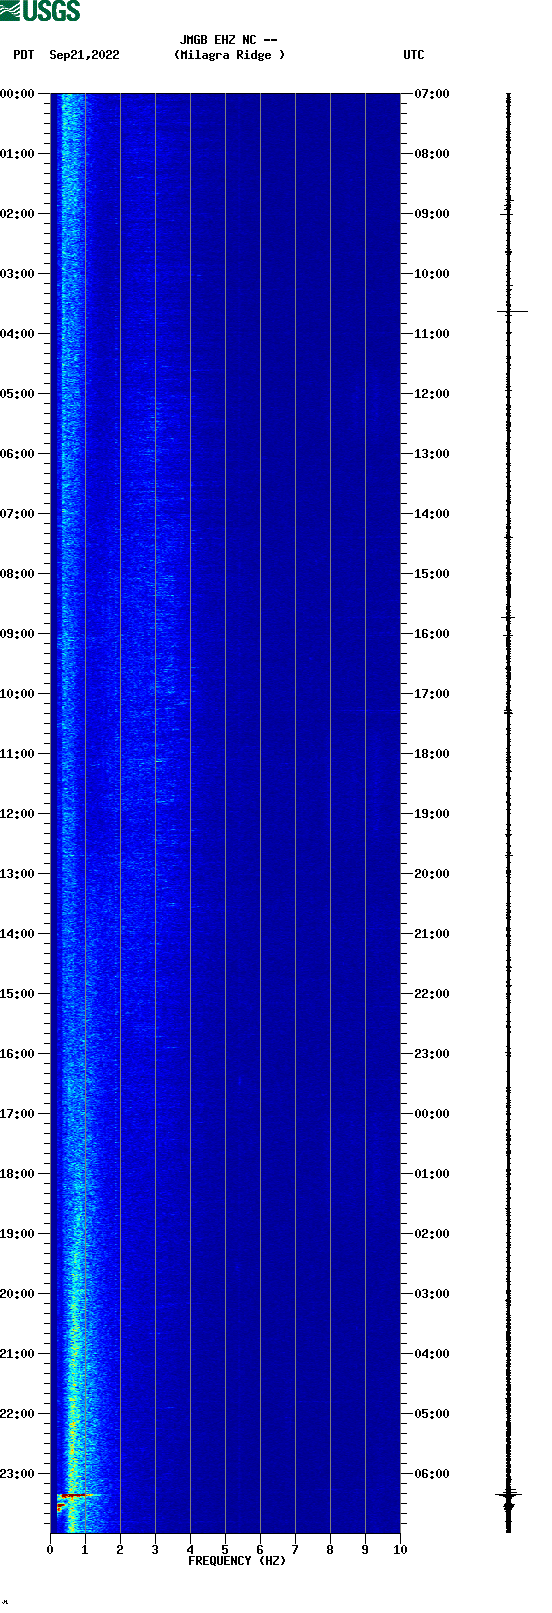
Task: Click the 02:00 PDT time label
Action: point(17,214)
